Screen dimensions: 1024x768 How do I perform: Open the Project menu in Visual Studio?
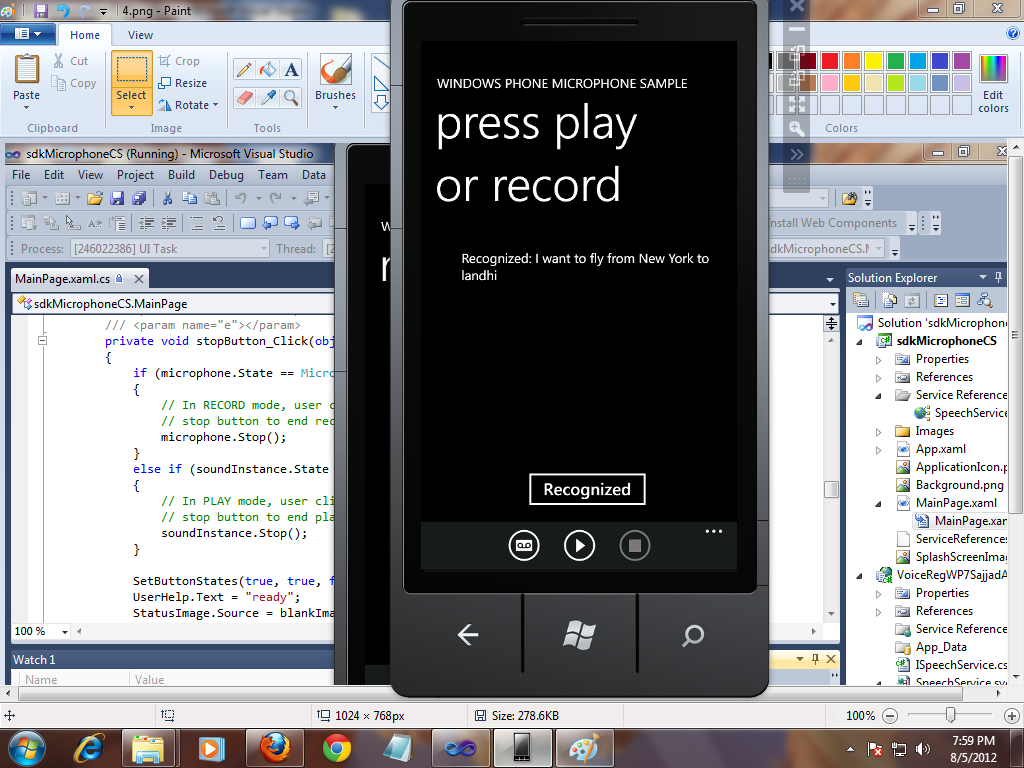(135, 175)
